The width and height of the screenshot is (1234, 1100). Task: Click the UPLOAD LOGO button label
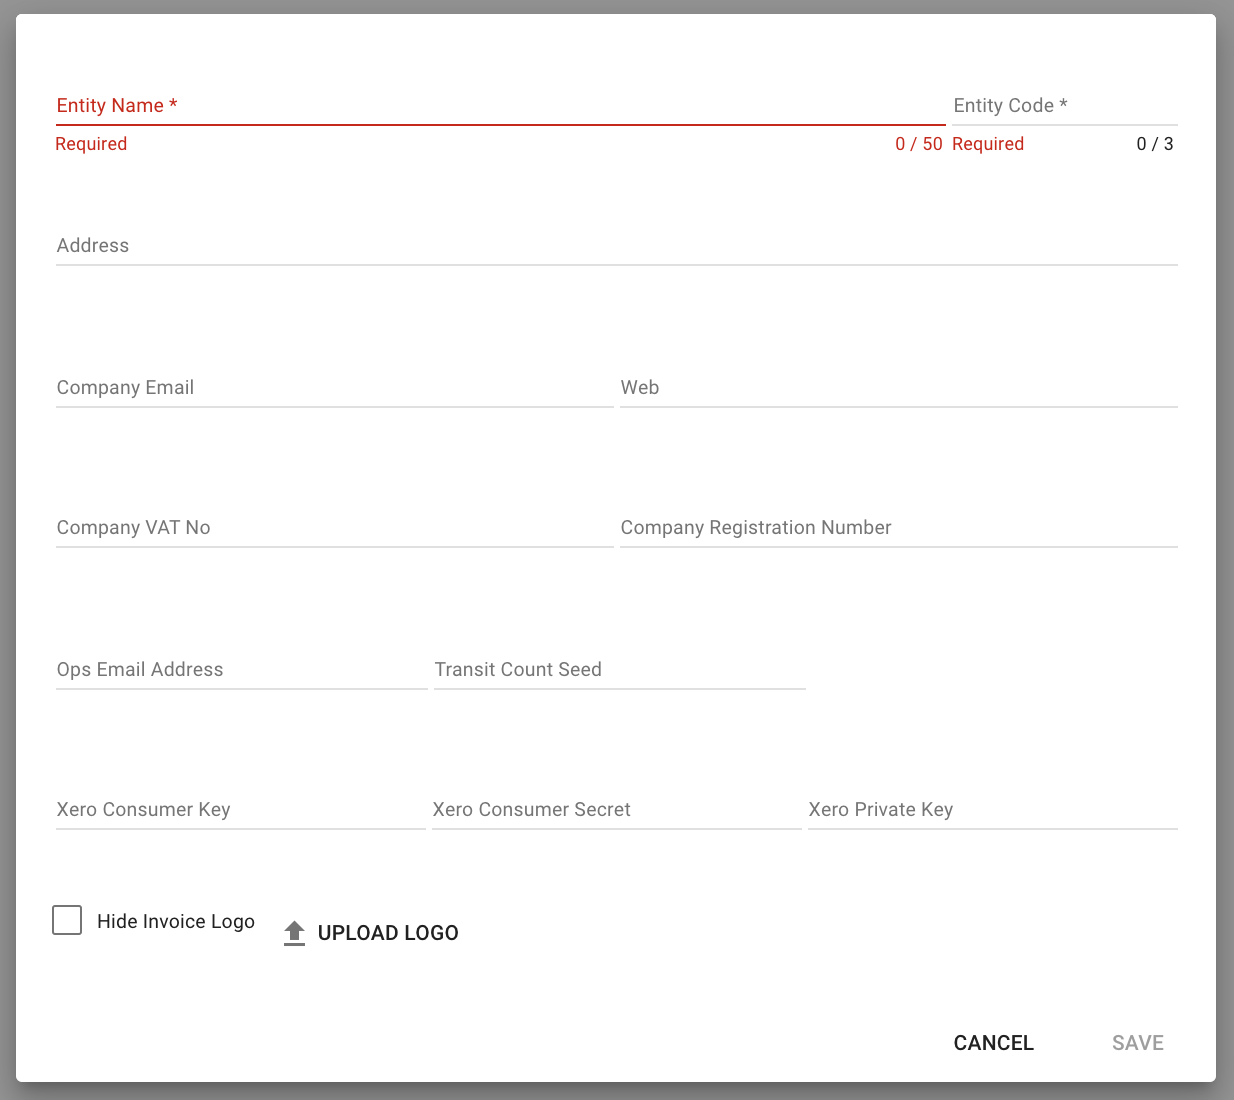388,933
